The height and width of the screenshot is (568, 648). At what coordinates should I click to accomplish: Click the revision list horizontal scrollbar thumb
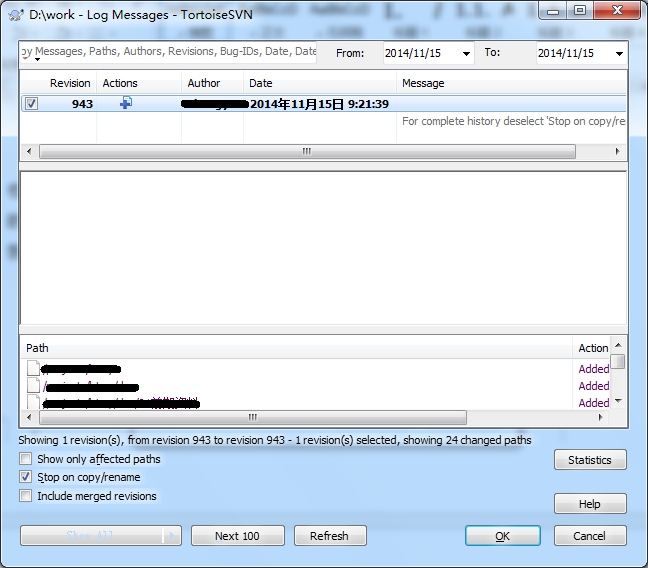click(x=307, y=151)
